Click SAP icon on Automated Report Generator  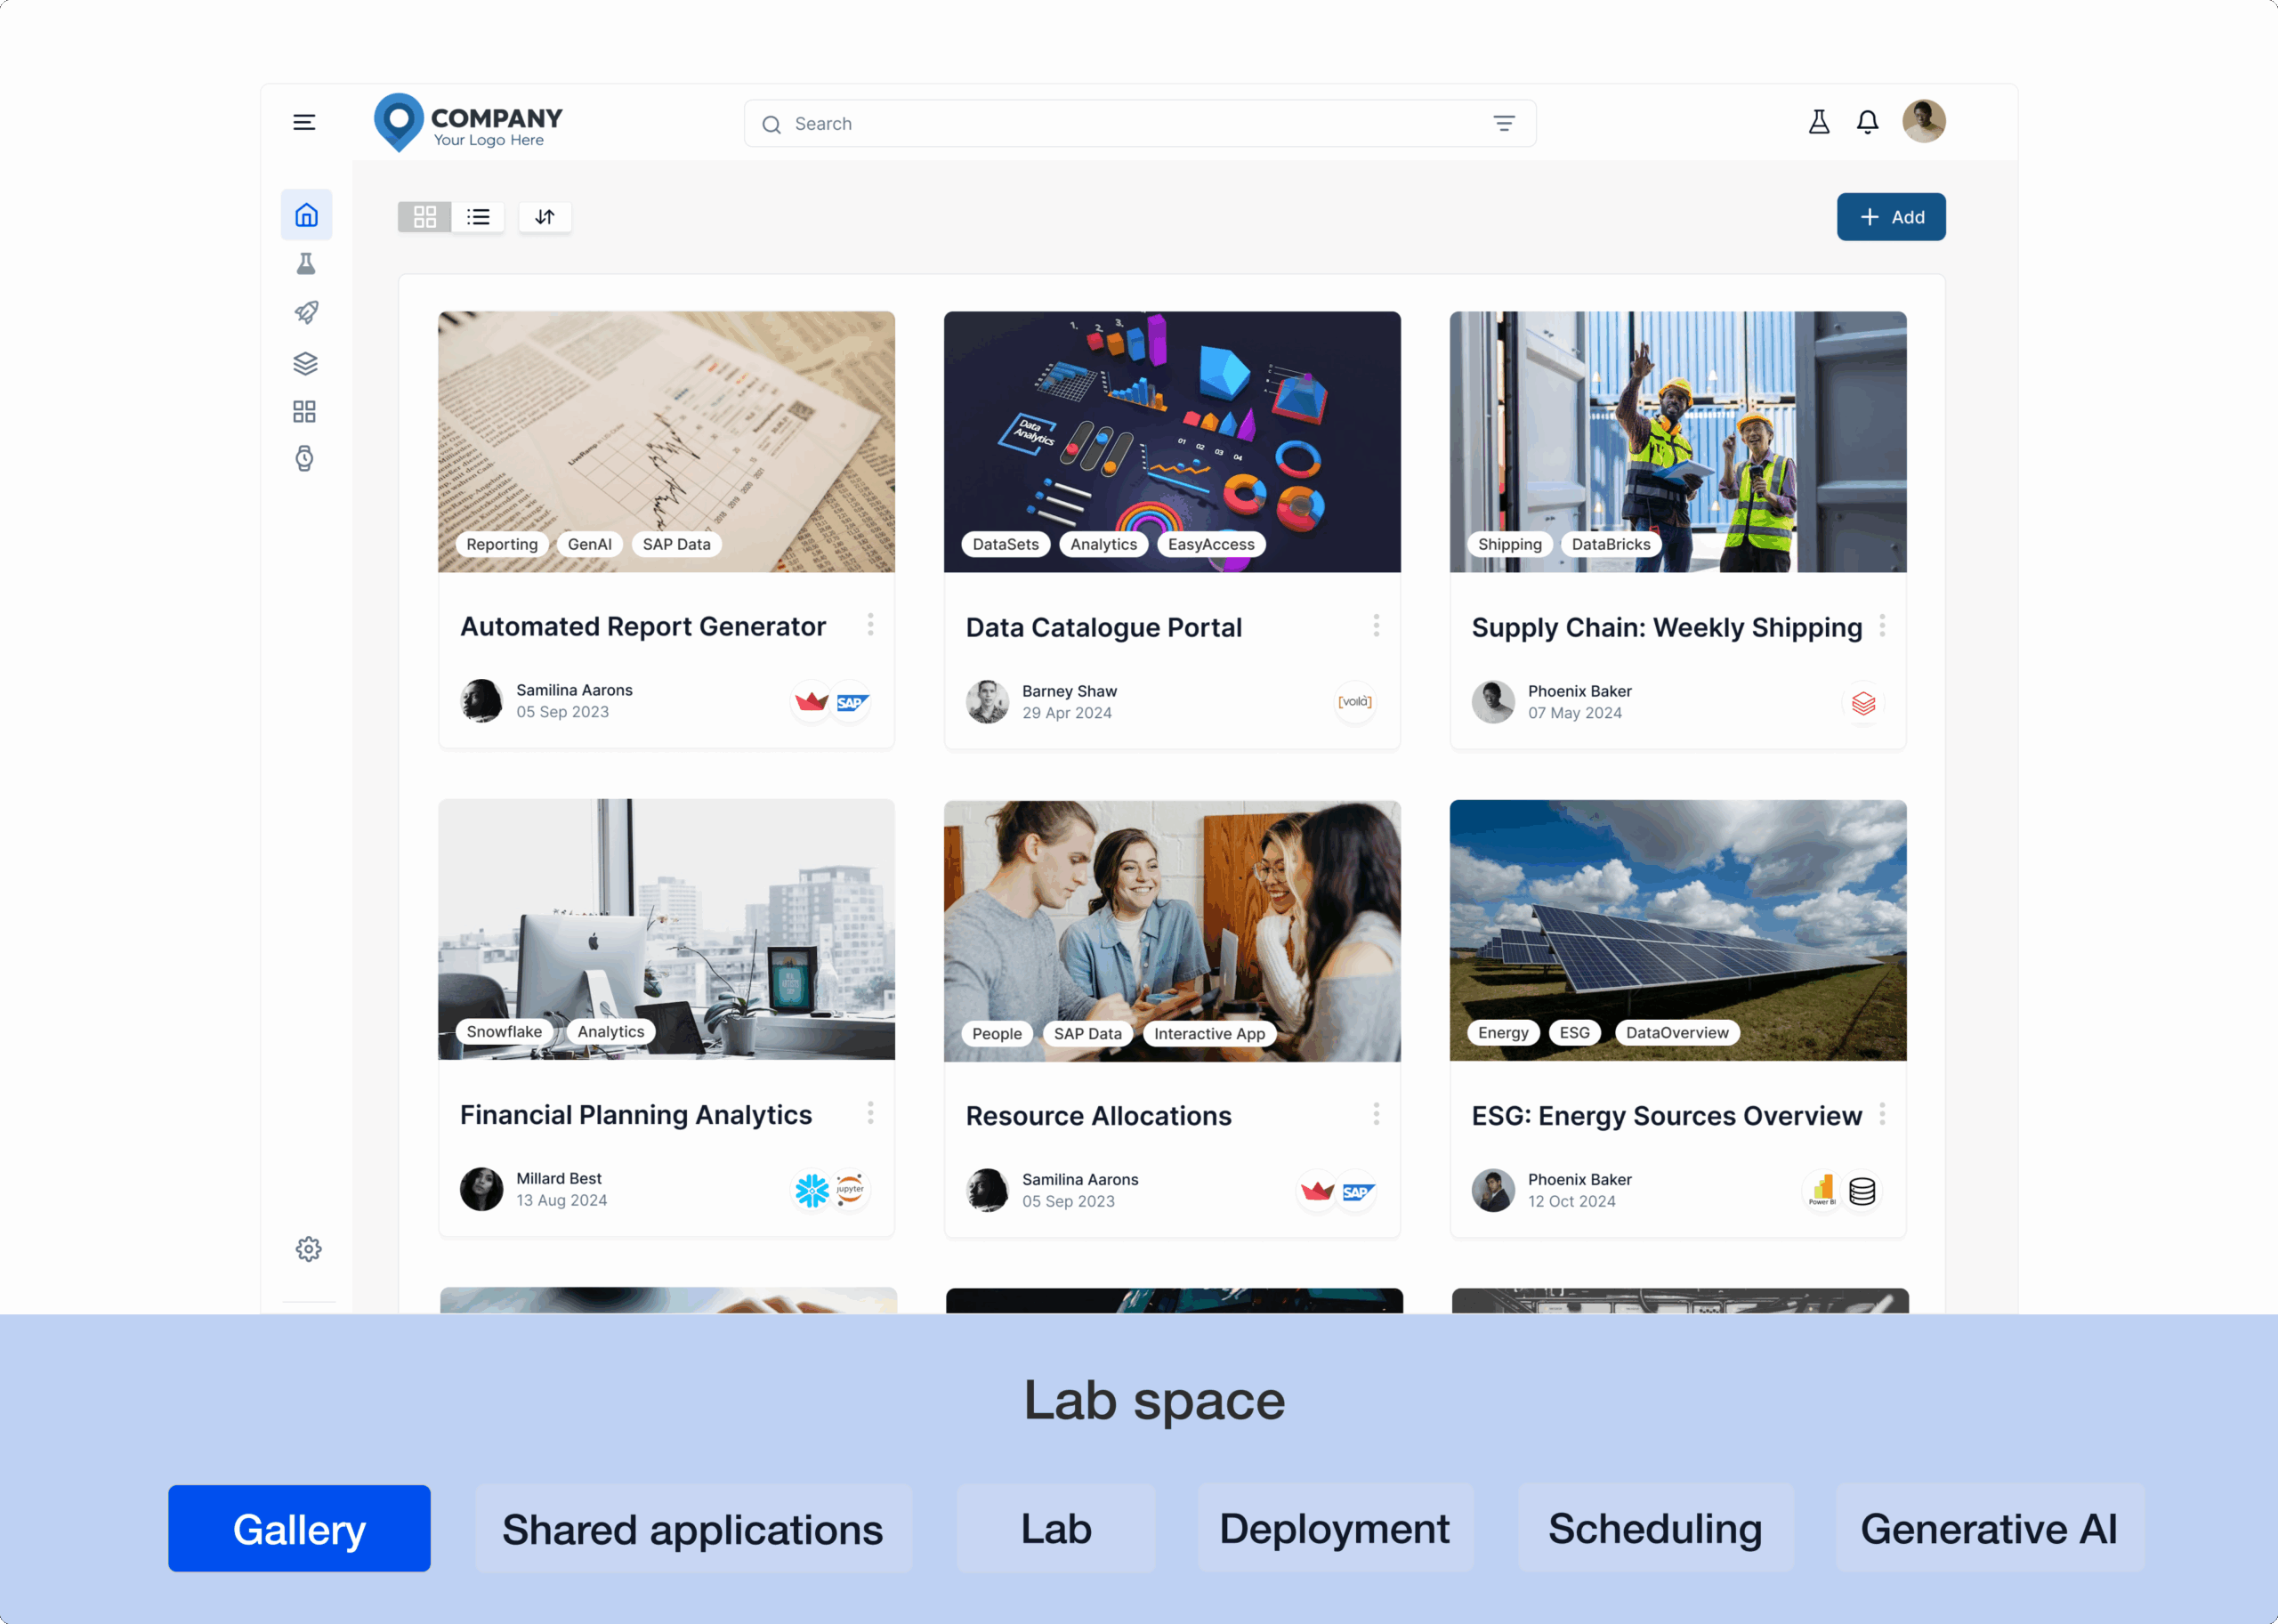[851, 702]
